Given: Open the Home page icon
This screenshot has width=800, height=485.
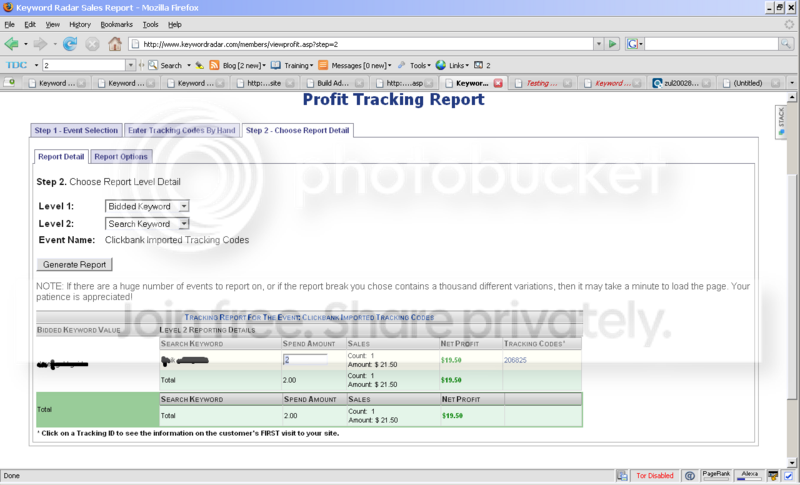Looking at the screenshot, I should coord(115,44).
